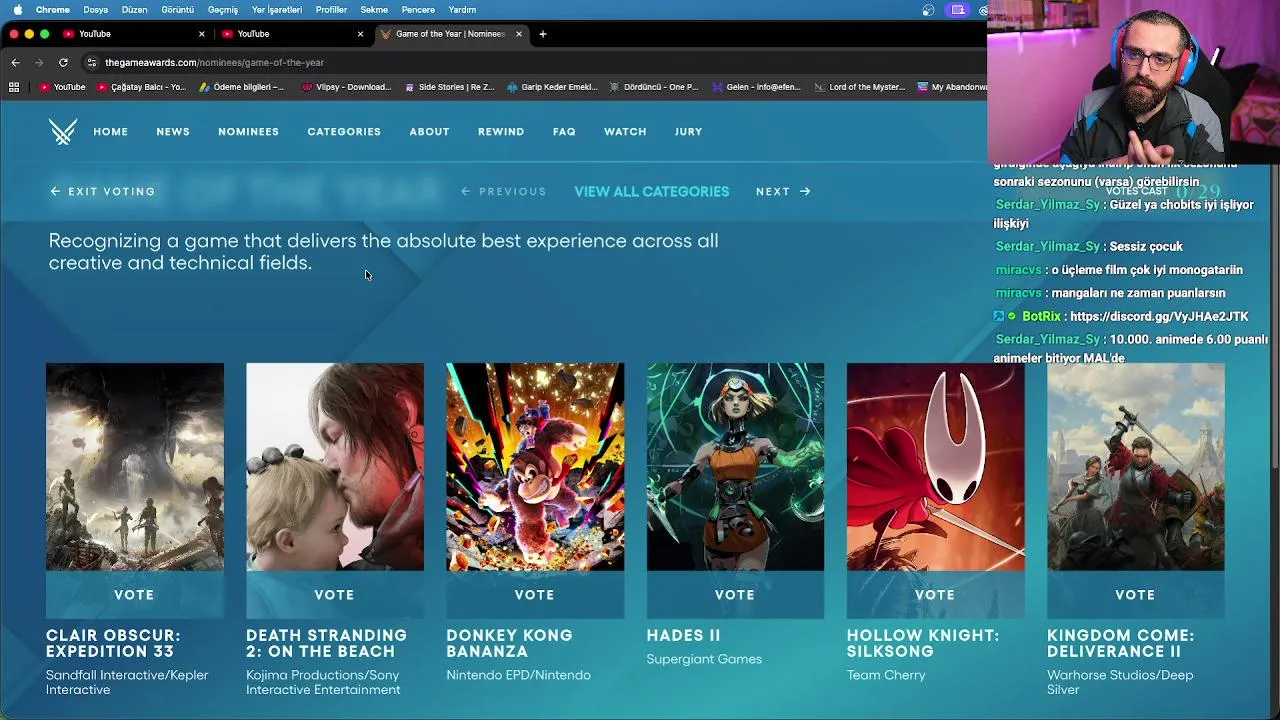Open the Dosya menu
The width and height of the screenshot is (1280, 720).
95,10
